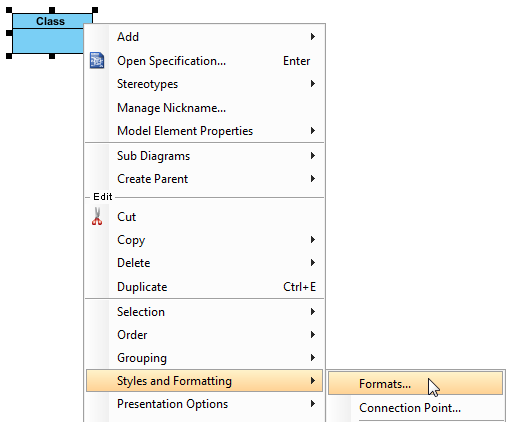Expand the arrow beside Stereotypes
The width and height of the screenshot is (507, 422).
[313, 83]
